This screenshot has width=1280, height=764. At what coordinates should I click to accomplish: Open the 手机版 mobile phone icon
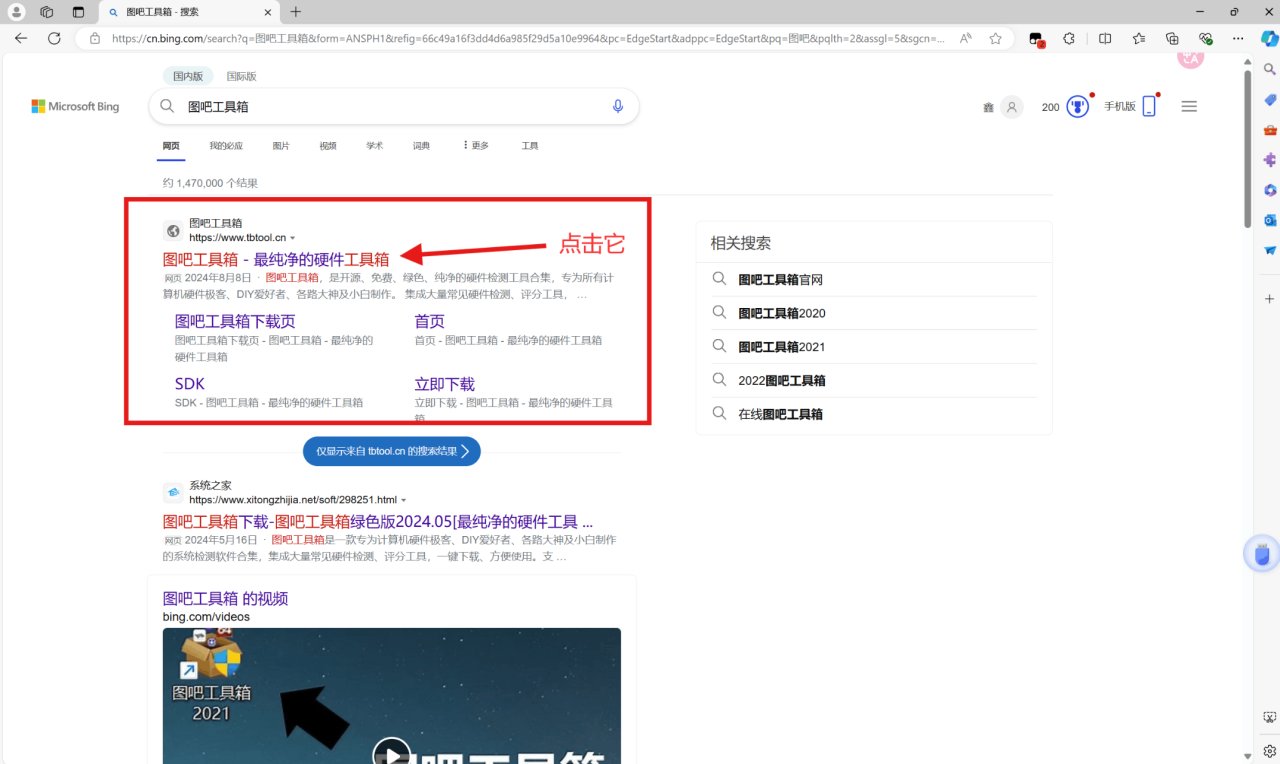click(x=1149, y=106)
